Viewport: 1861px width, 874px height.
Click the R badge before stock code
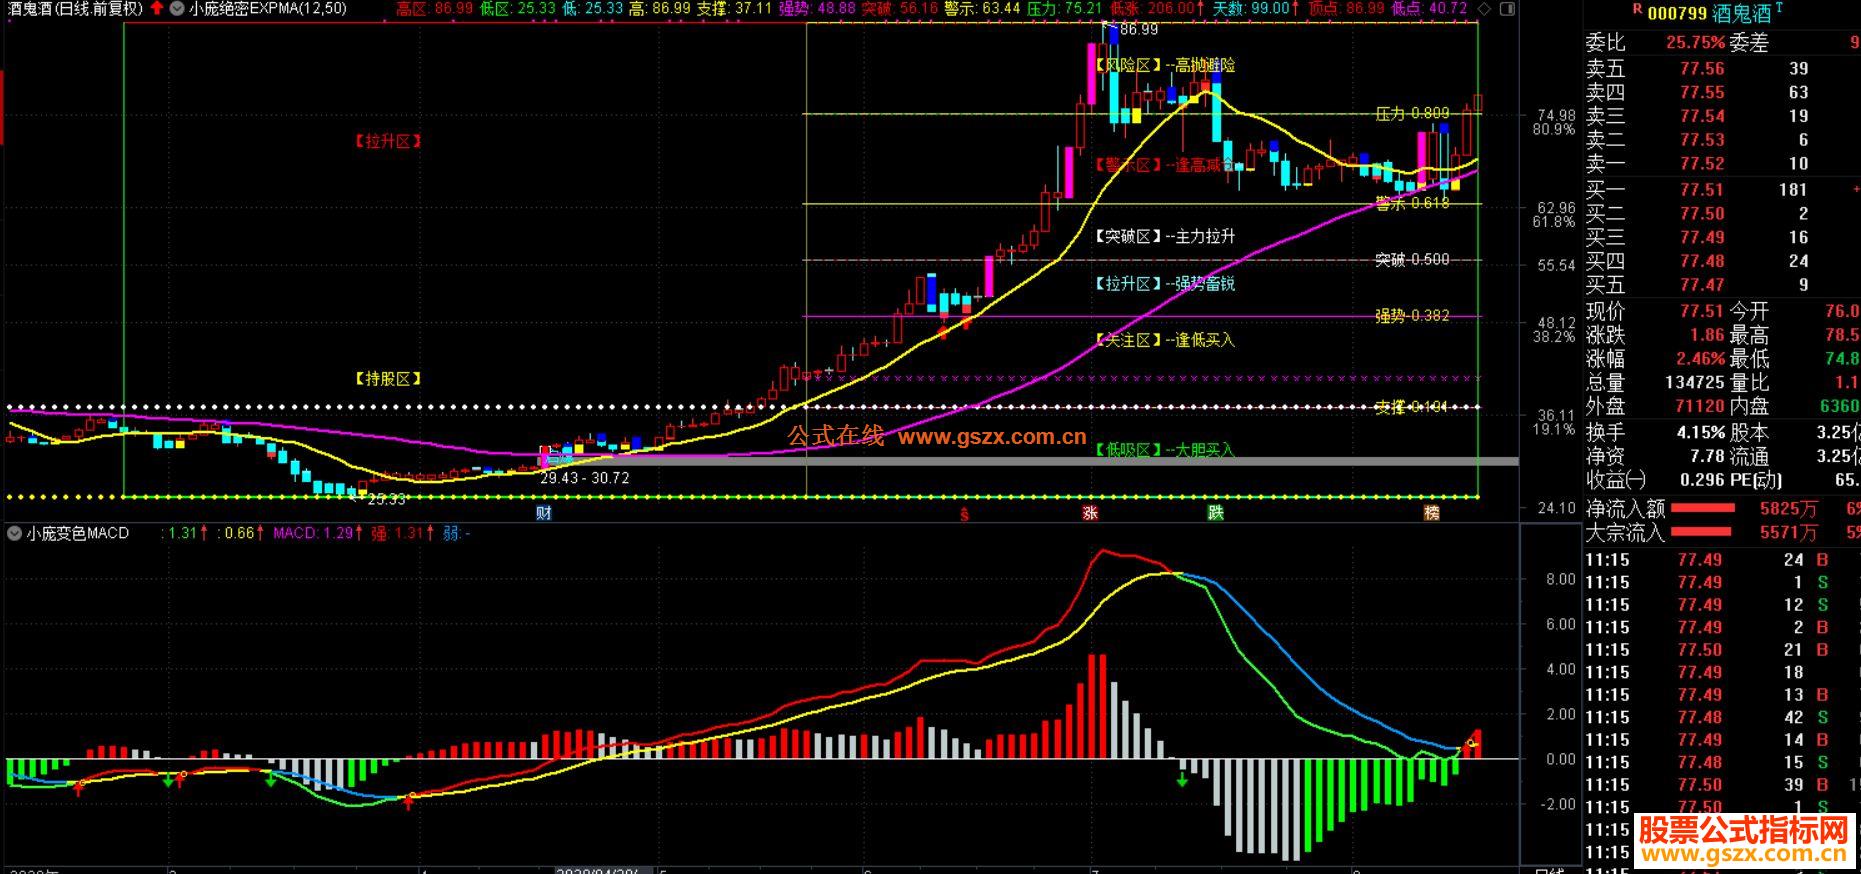1637,8
